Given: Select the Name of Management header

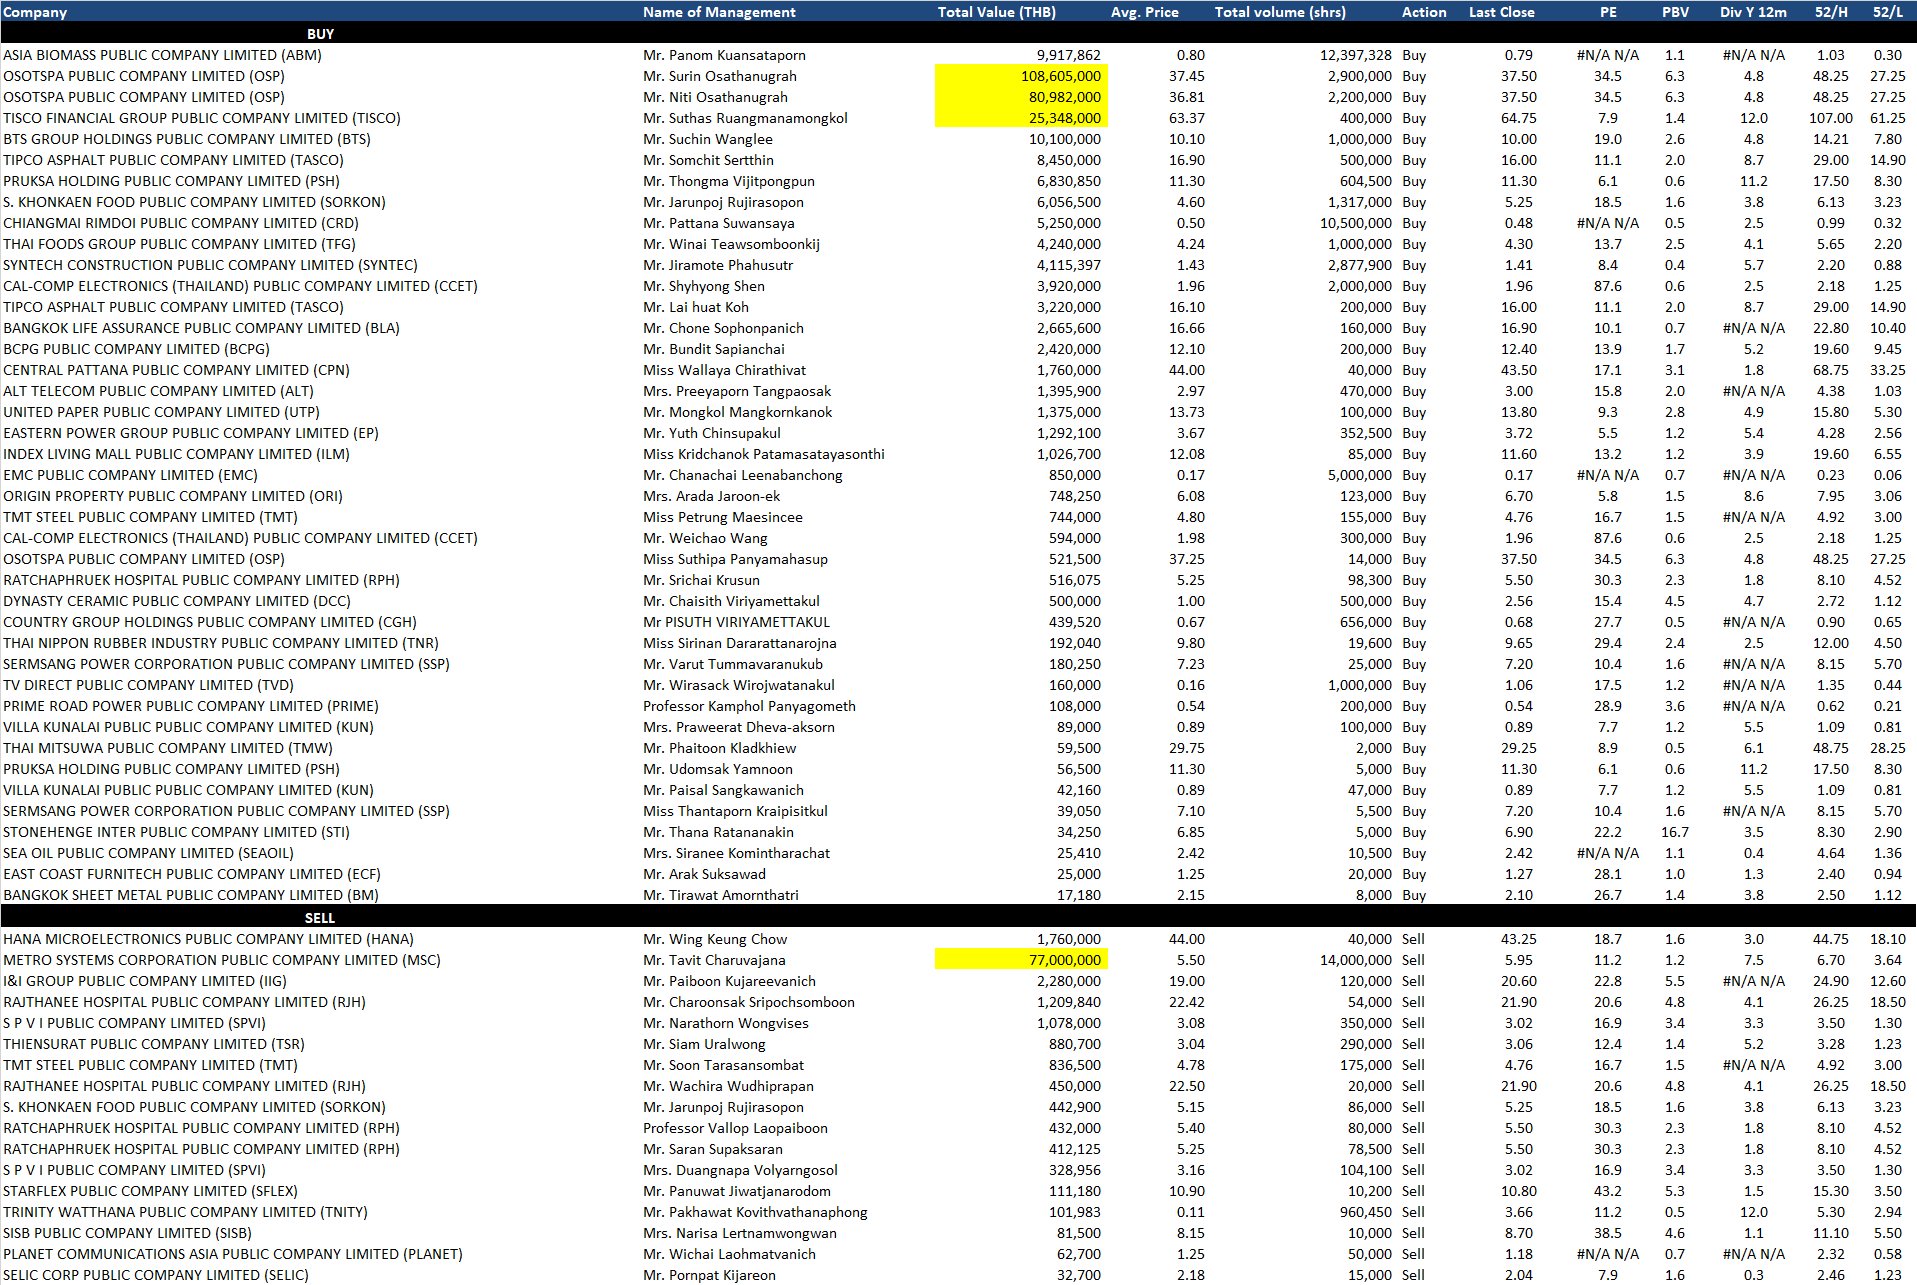Looking at the screenshot, I should click(x=719, y=12).
